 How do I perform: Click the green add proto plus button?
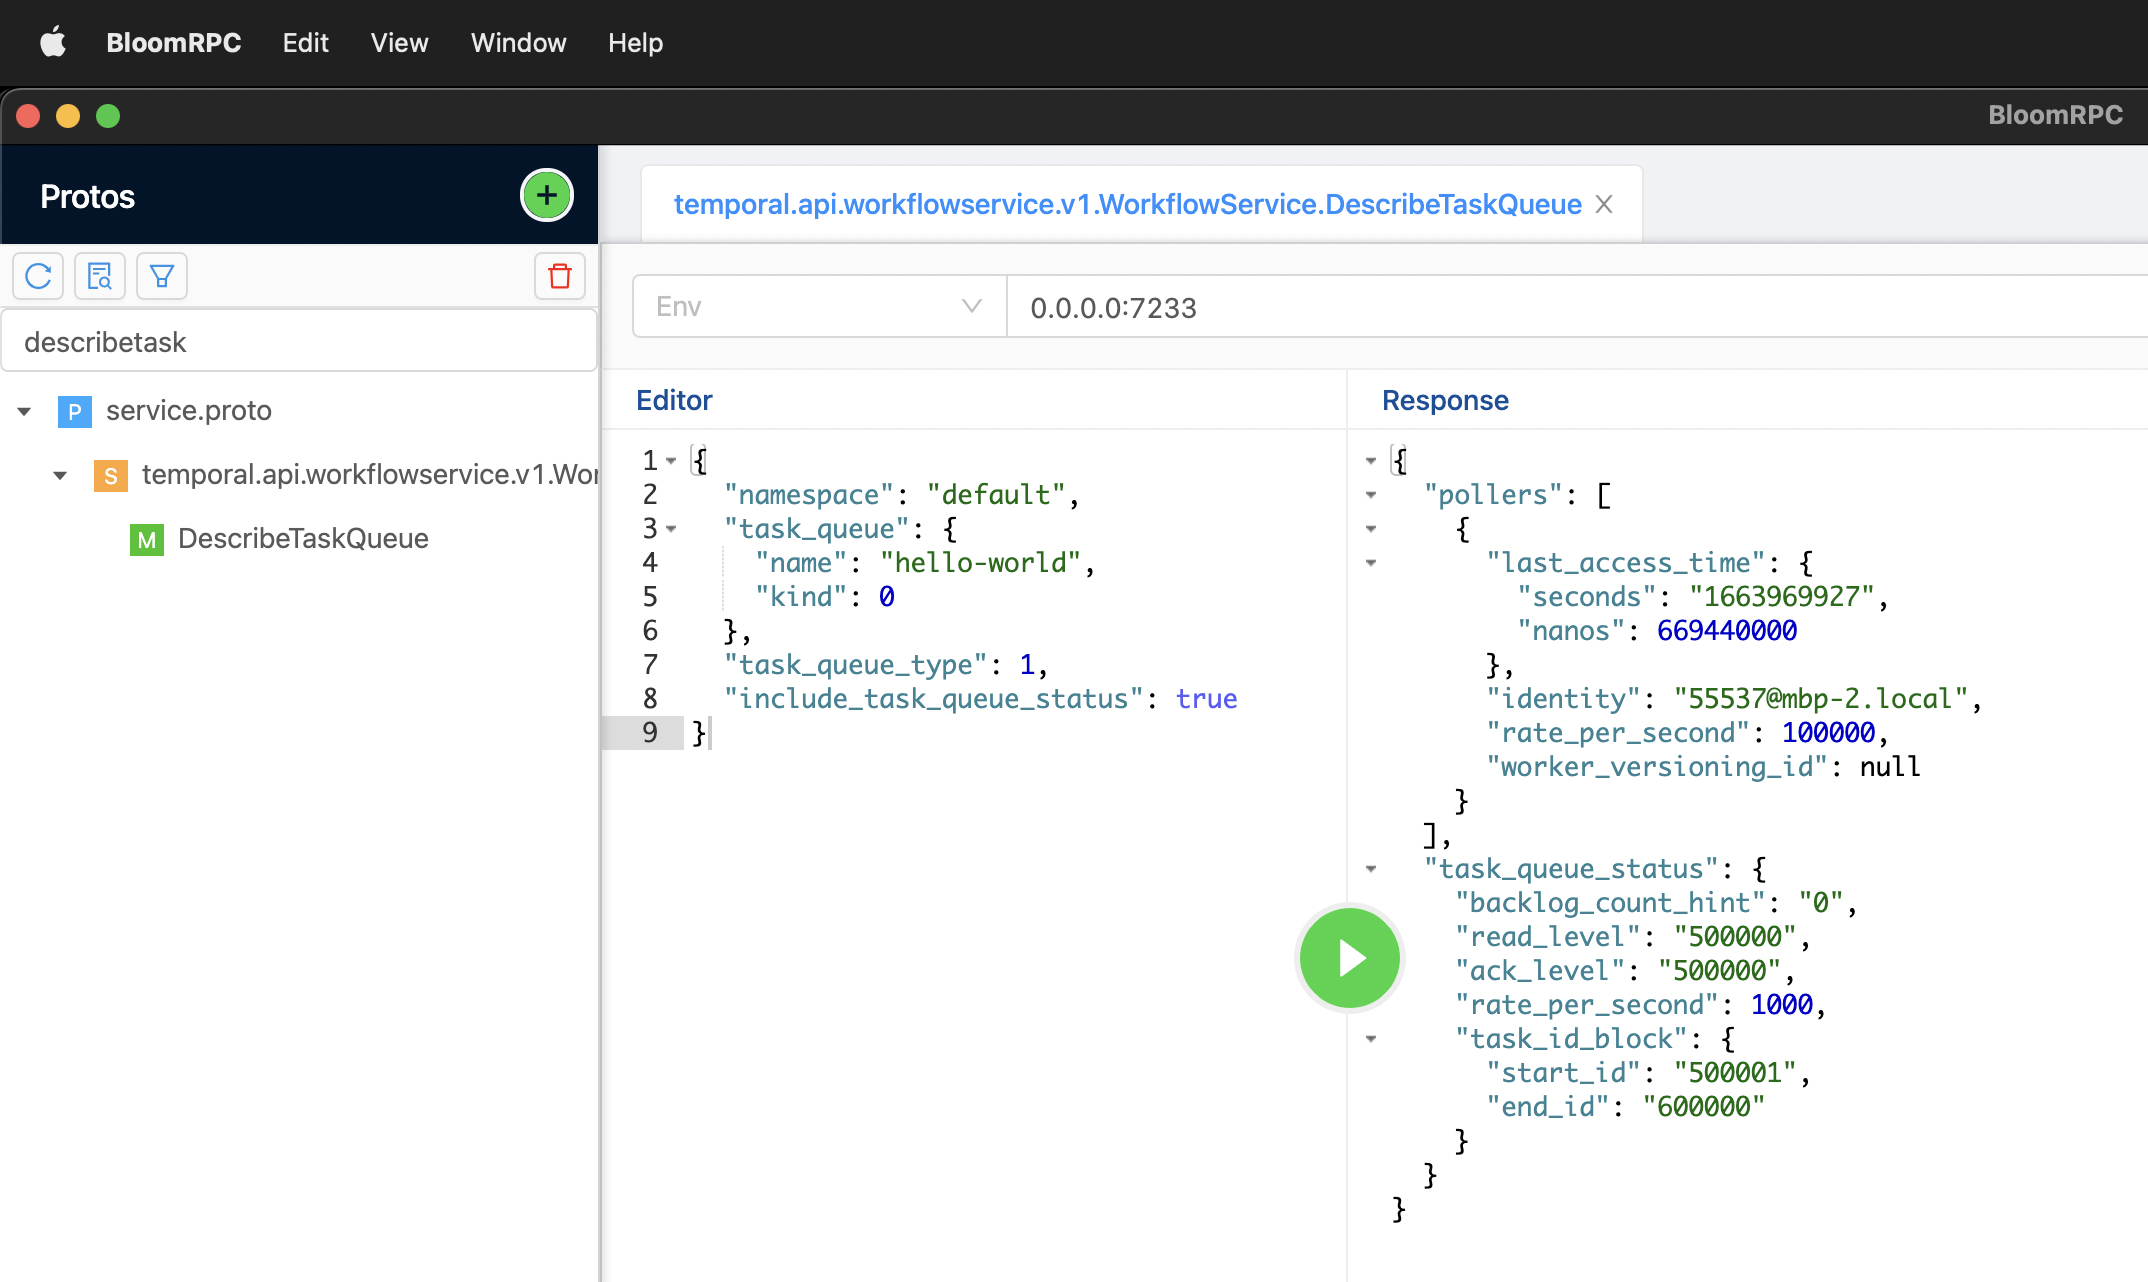[x=546, y=195]
